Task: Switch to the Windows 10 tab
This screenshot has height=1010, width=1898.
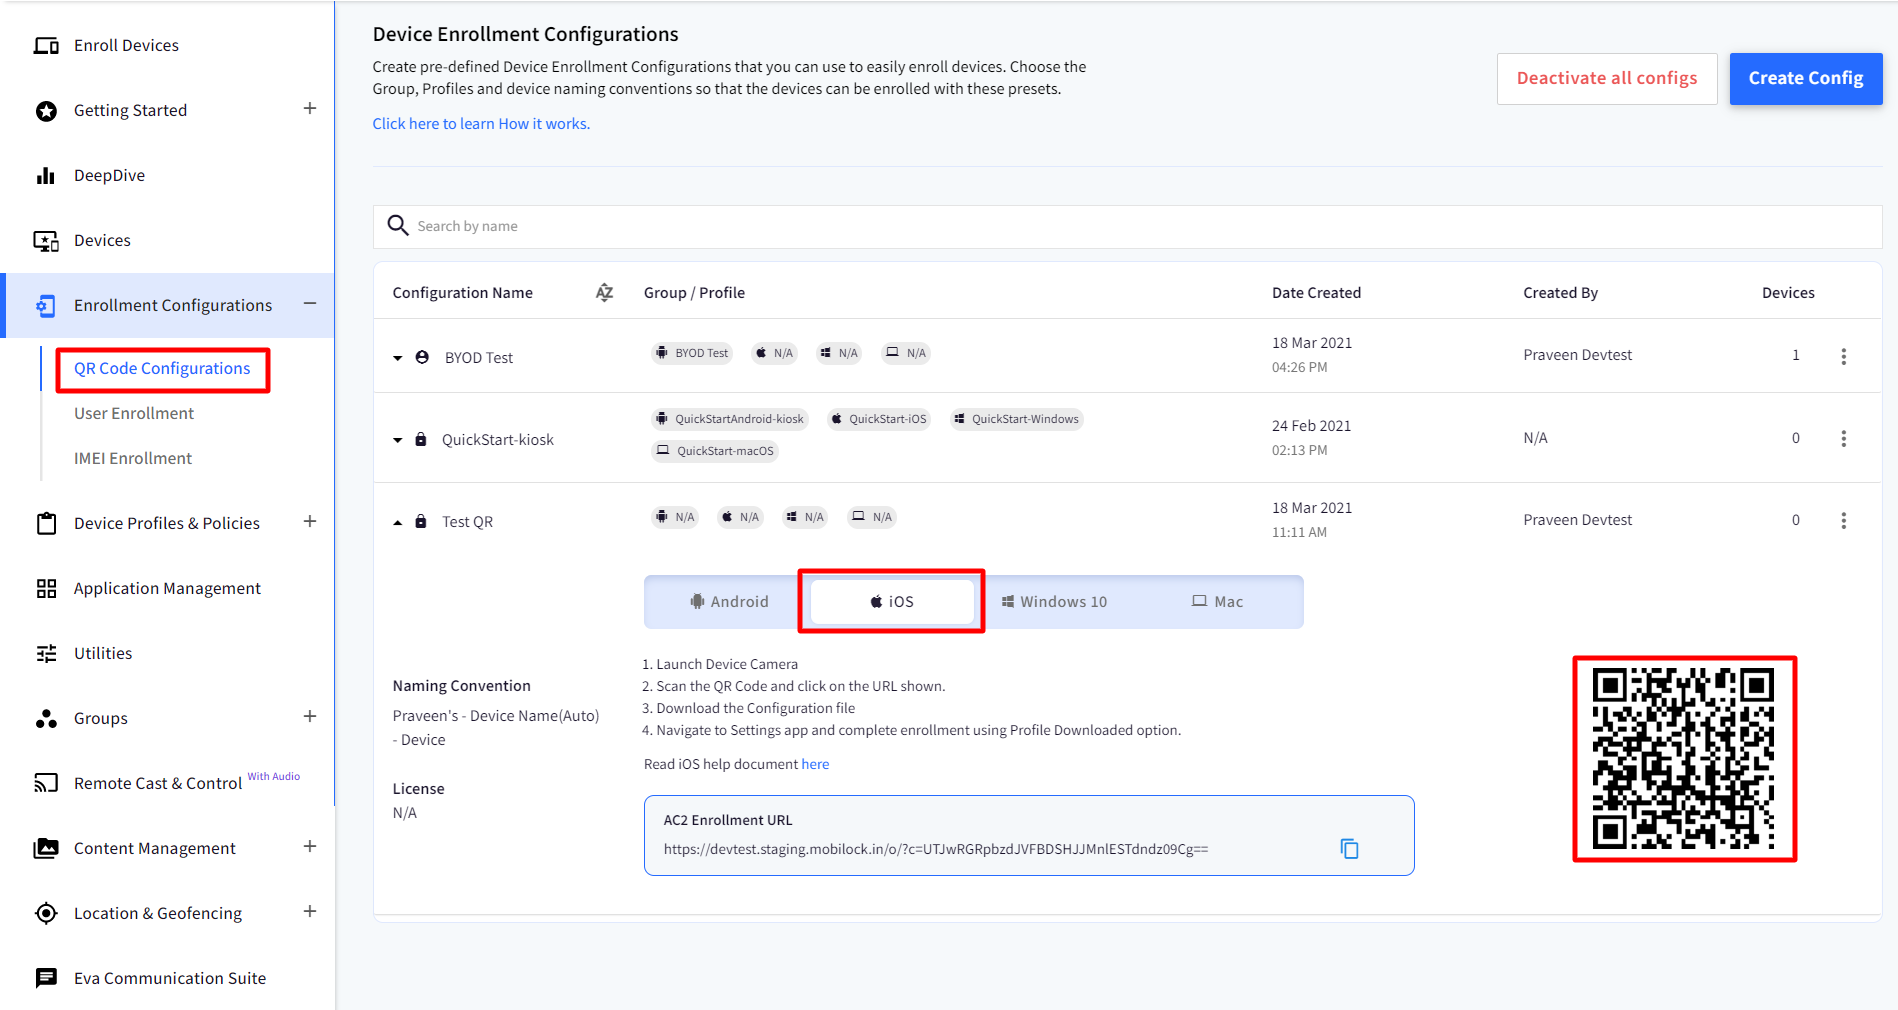Action: click(1055, 601)
